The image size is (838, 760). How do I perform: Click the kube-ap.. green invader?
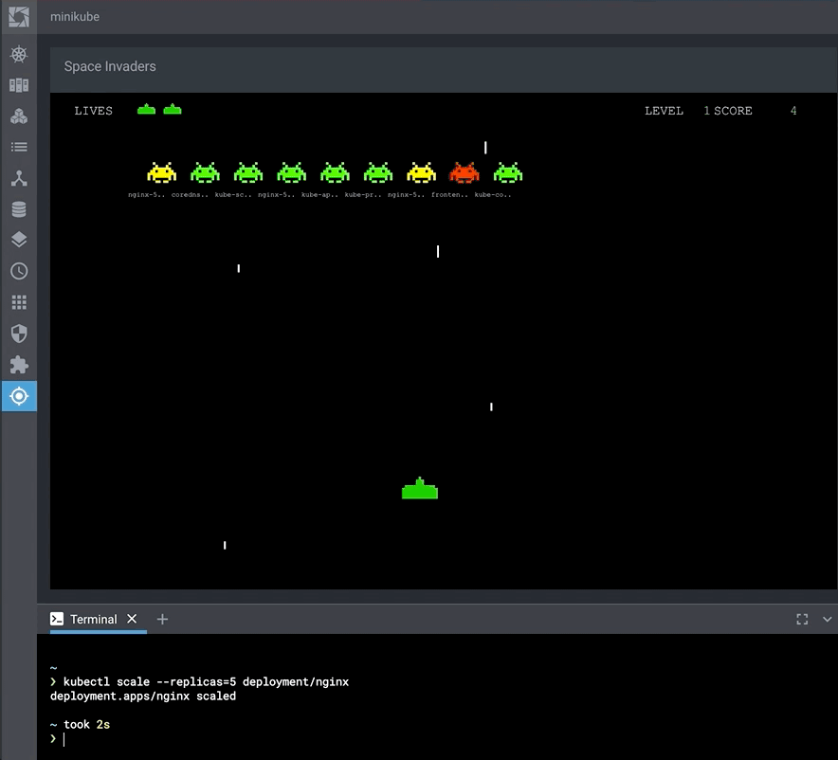[335, 173]
